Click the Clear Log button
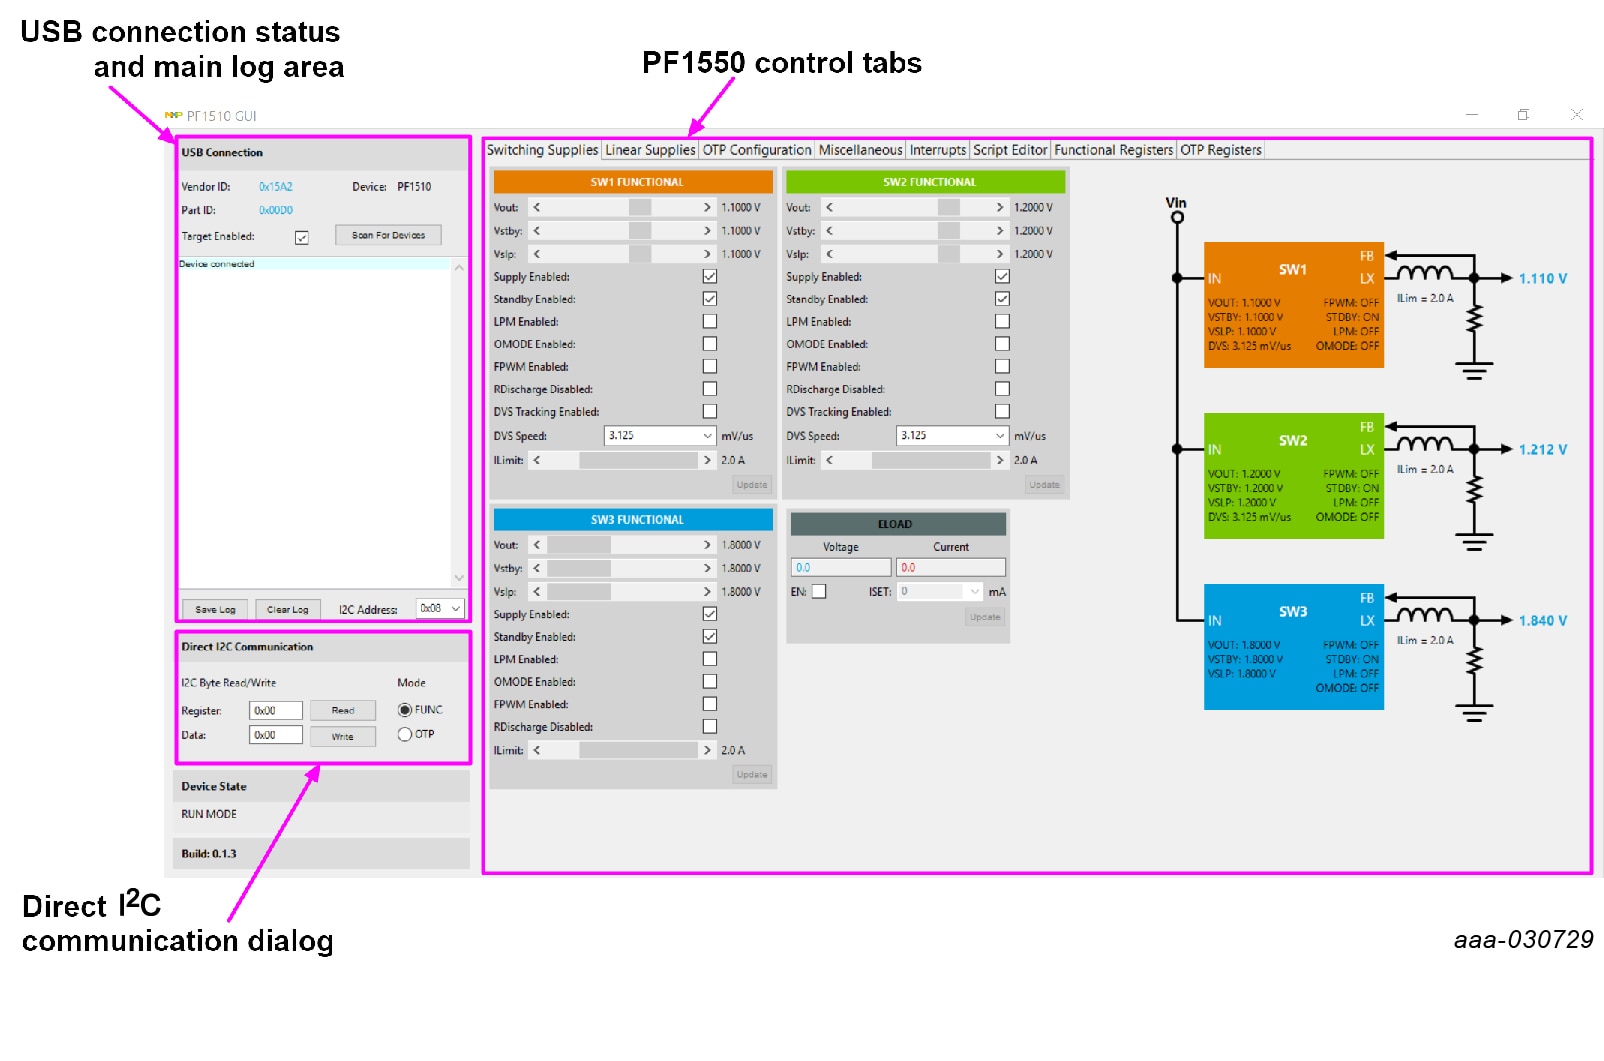 pos(287,609)
